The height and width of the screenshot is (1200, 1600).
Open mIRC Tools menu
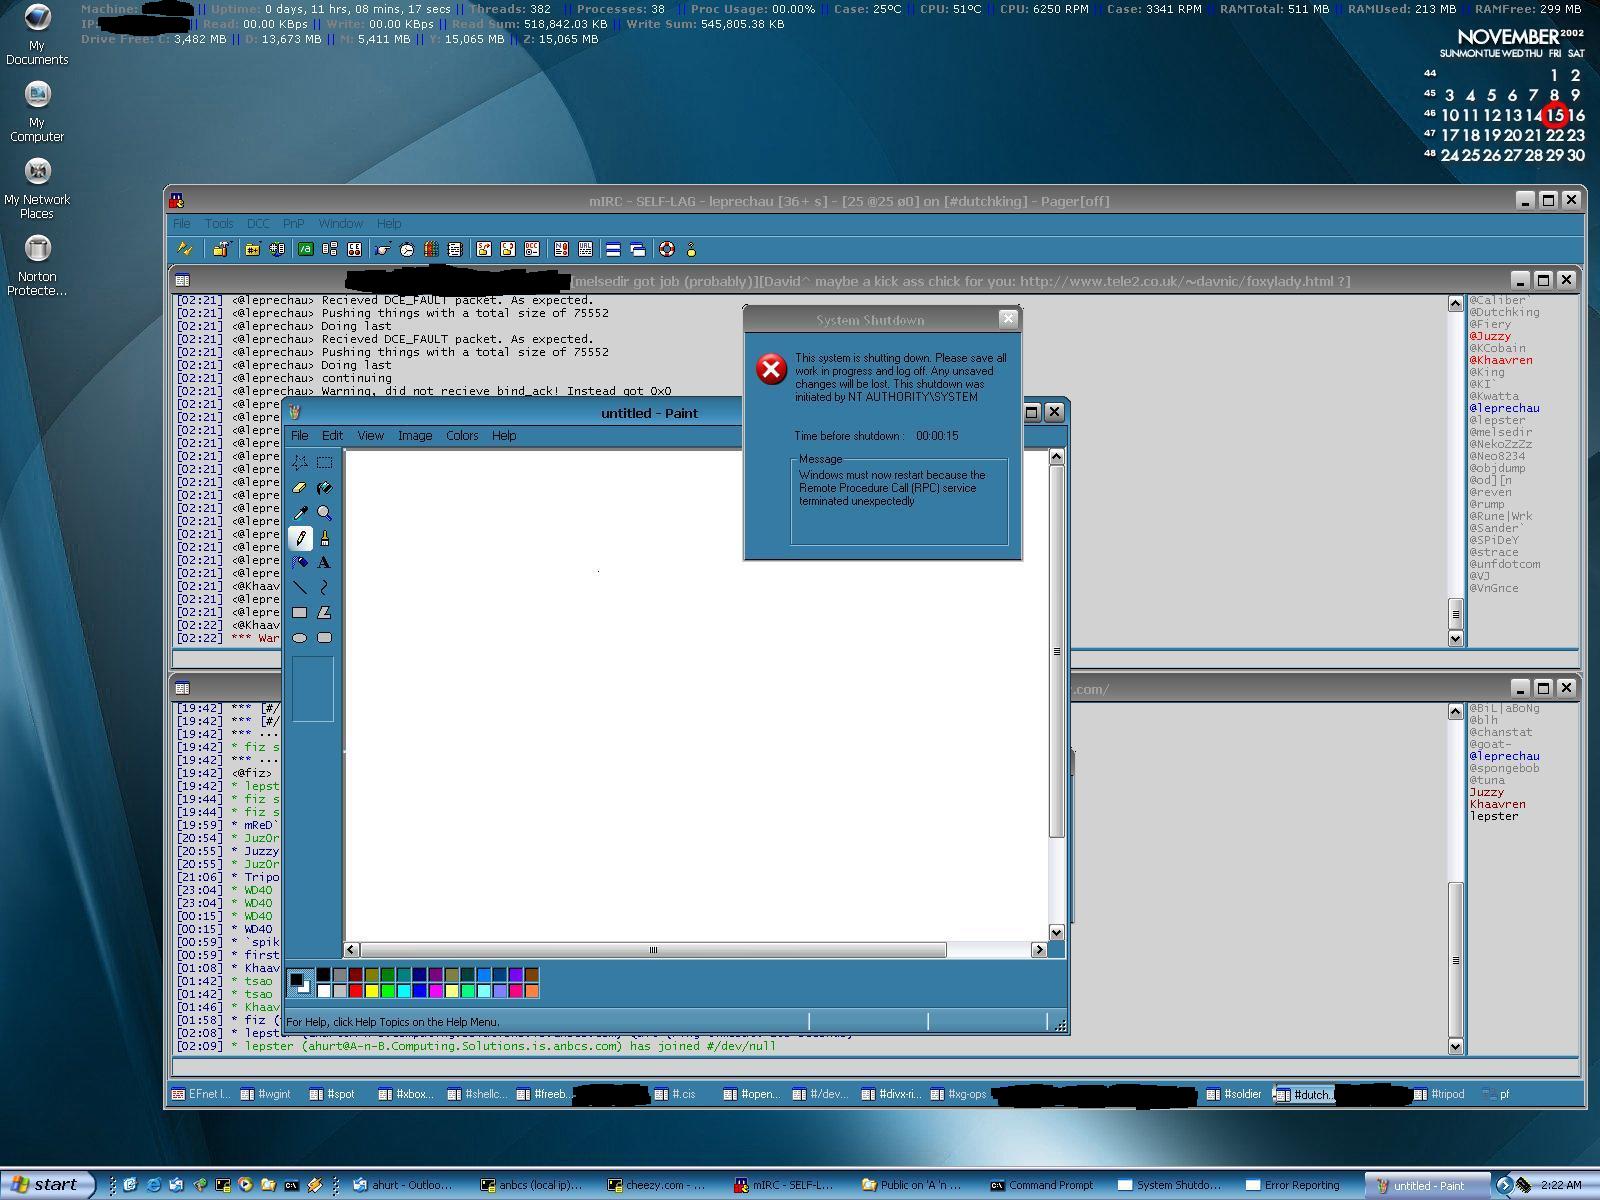pos(219,223)
